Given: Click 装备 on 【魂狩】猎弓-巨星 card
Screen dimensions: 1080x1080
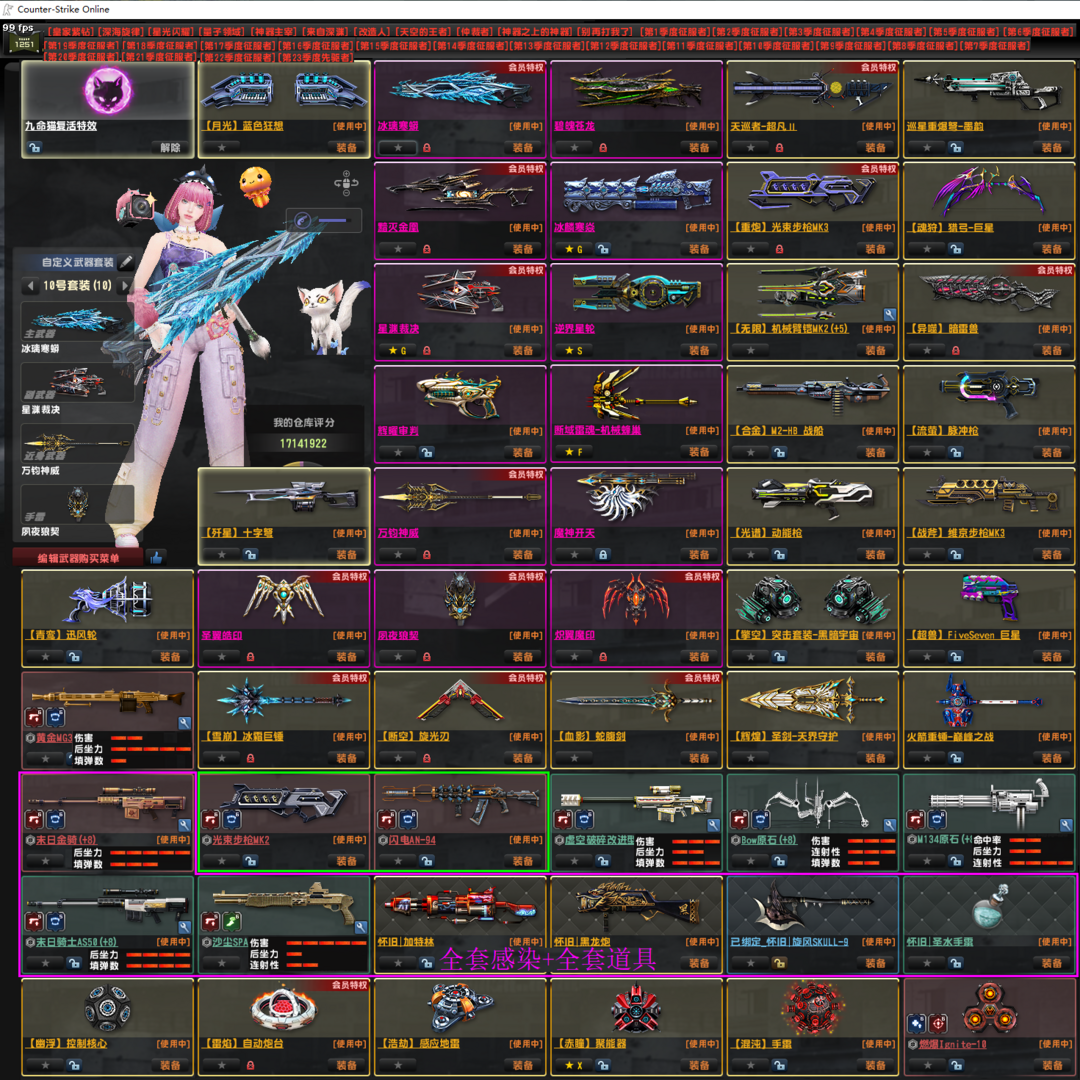Looking at the screenshot, I should (x=1052, y=249).
